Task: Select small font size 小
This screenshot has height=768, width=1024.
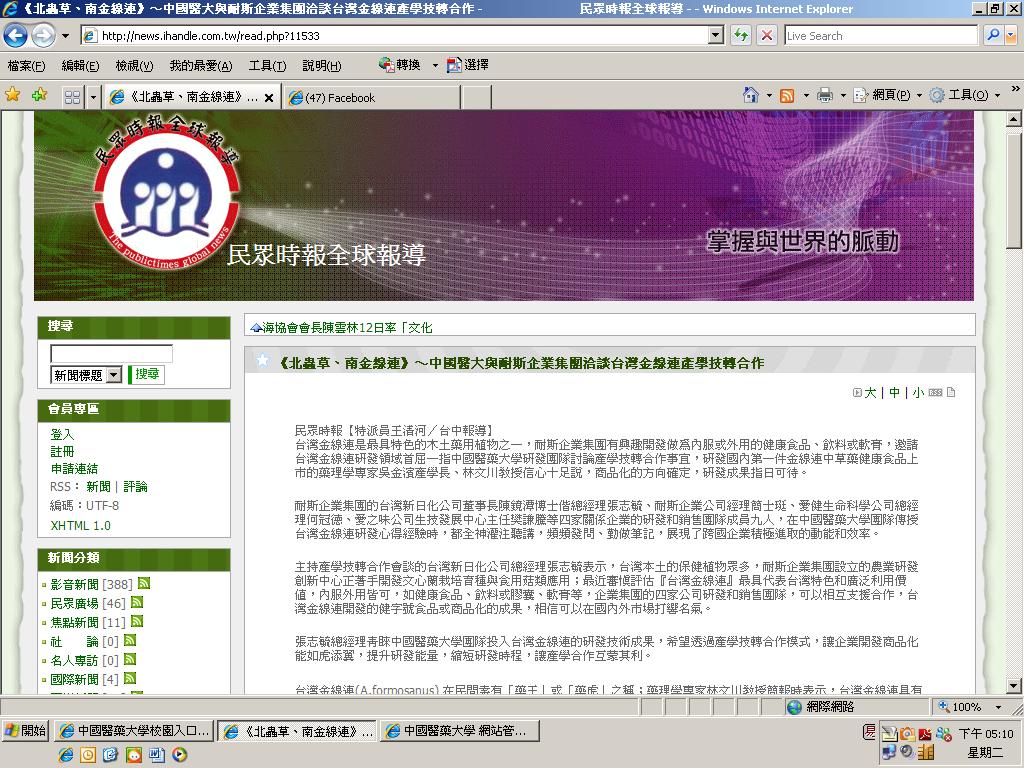Action: (918, 392)
